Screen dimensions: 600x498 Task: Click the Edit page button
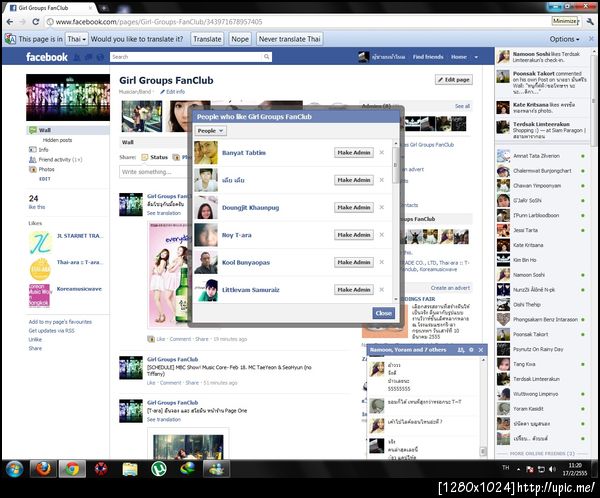[453, 80]
